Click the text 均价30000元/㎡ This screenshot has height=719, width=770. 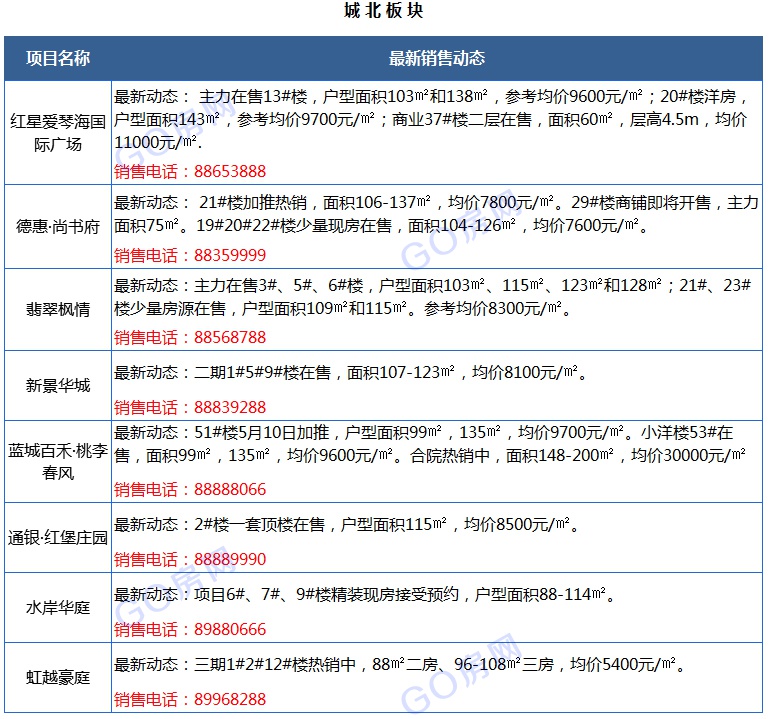tap(688, 456)
